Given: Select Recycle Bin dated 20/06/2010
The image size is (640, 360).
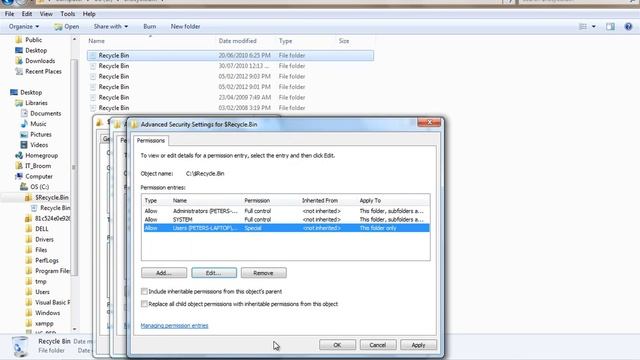Looking at the screenshot, I should (230, 56).
